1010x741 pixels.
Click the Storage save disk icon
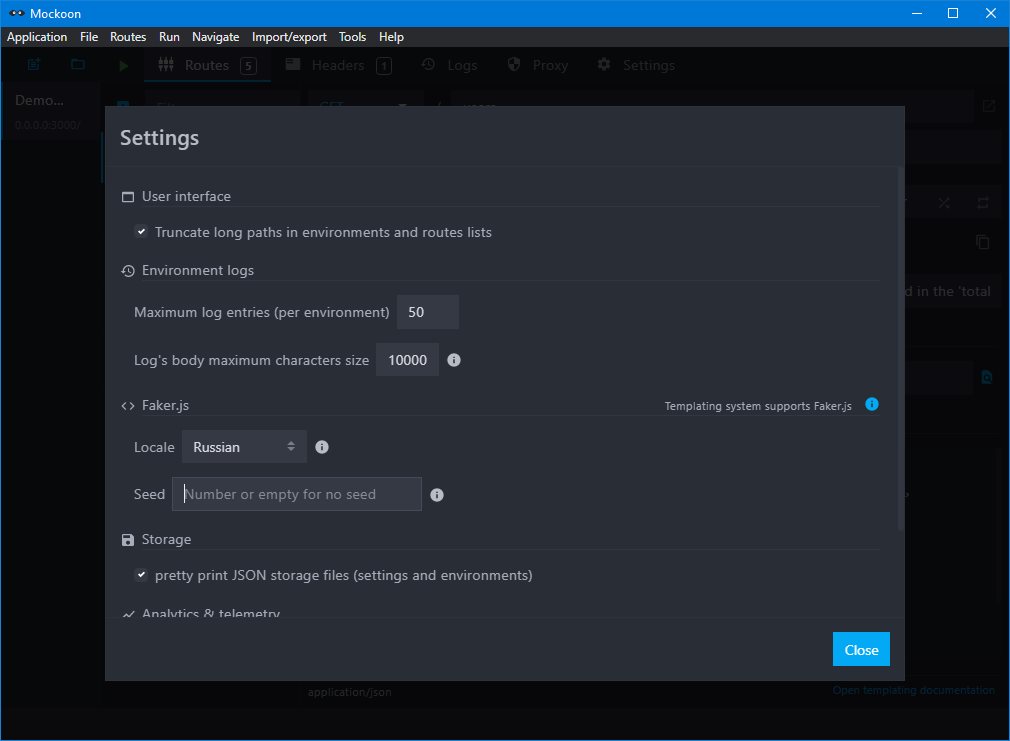[x=128, y=540]
